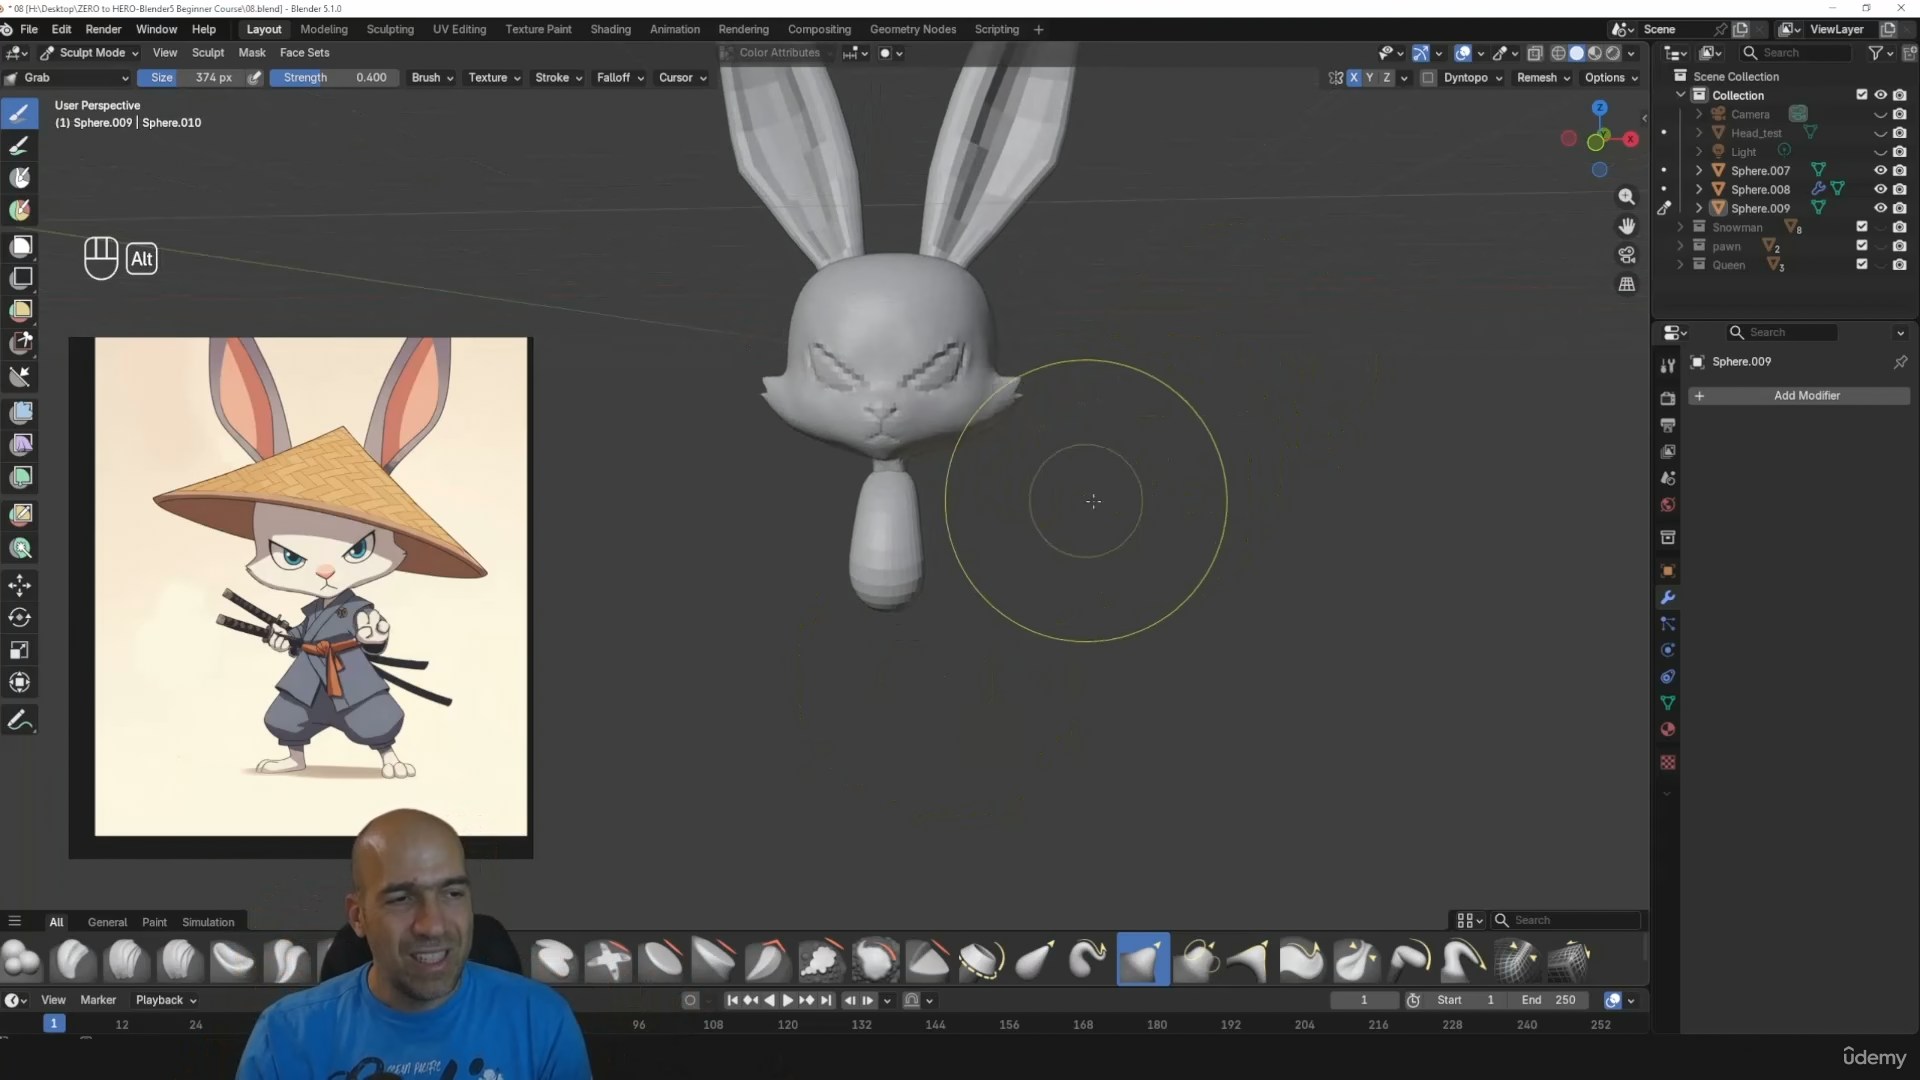Open the Material properties tab icon
This screenshot has height=1080, width=1920.
(1667, 730)
